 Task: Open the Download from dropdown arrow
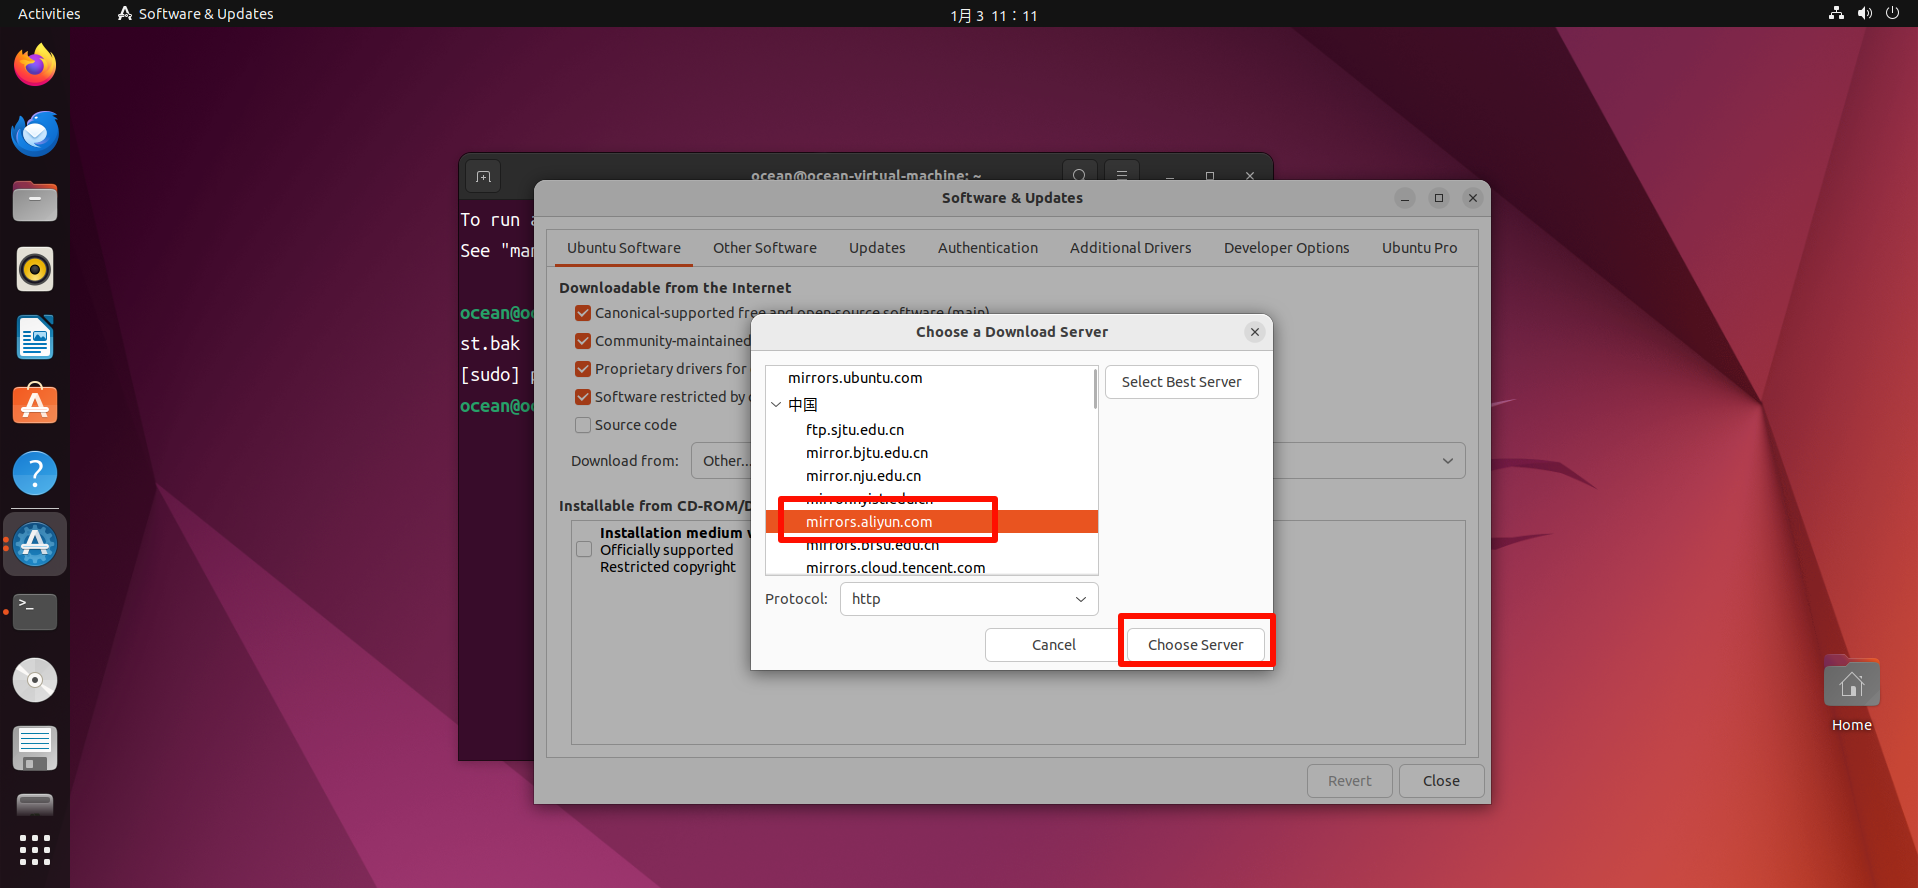click(x=1448, y=461)
